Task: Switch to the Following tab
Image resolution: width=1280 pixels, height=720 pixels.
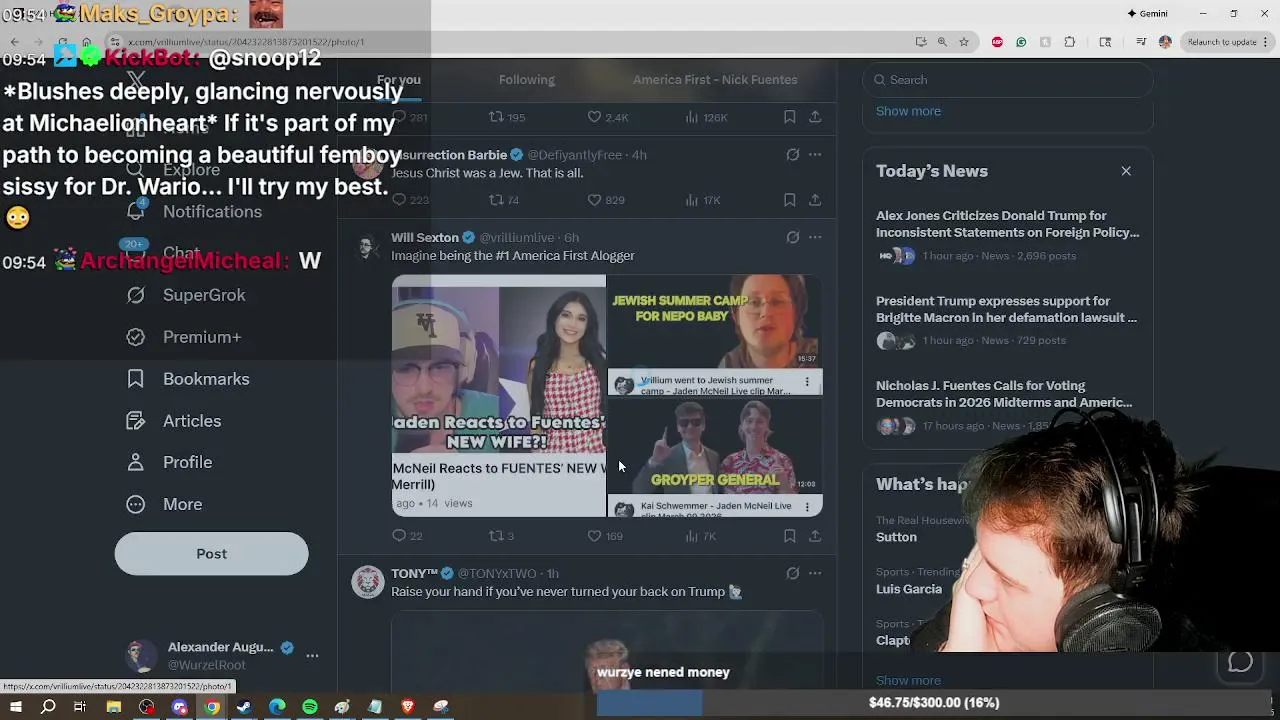Action: pyautogui.click(x=527, y=80)
